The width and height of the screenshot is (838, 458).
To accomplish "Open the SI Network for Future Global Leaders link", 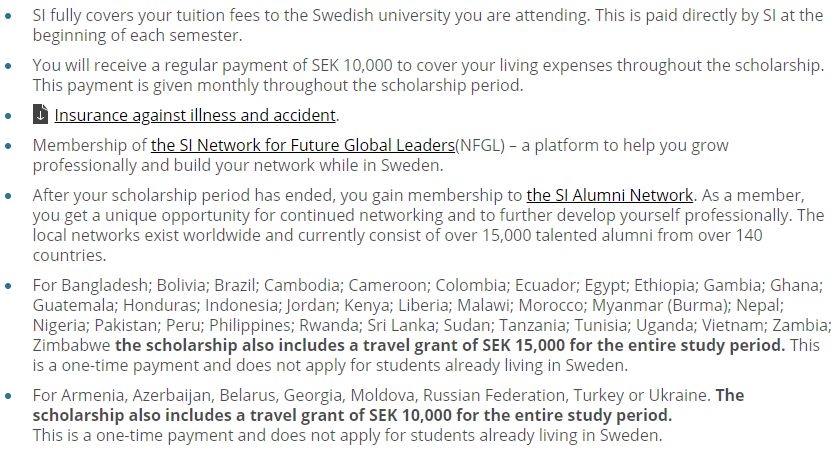I will pyautogui.click(x=302, y=145).
